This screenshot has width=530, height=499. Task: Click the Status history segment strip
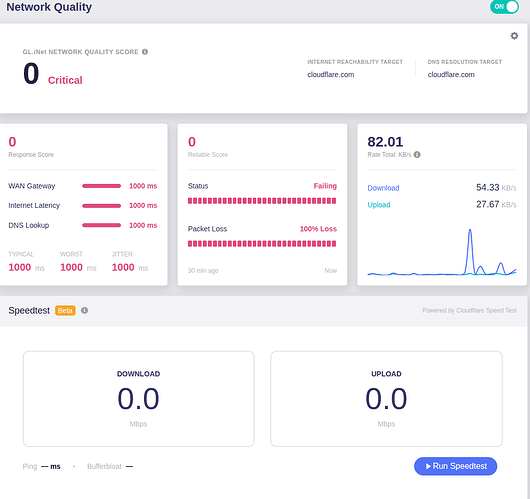tap(262, 201)
